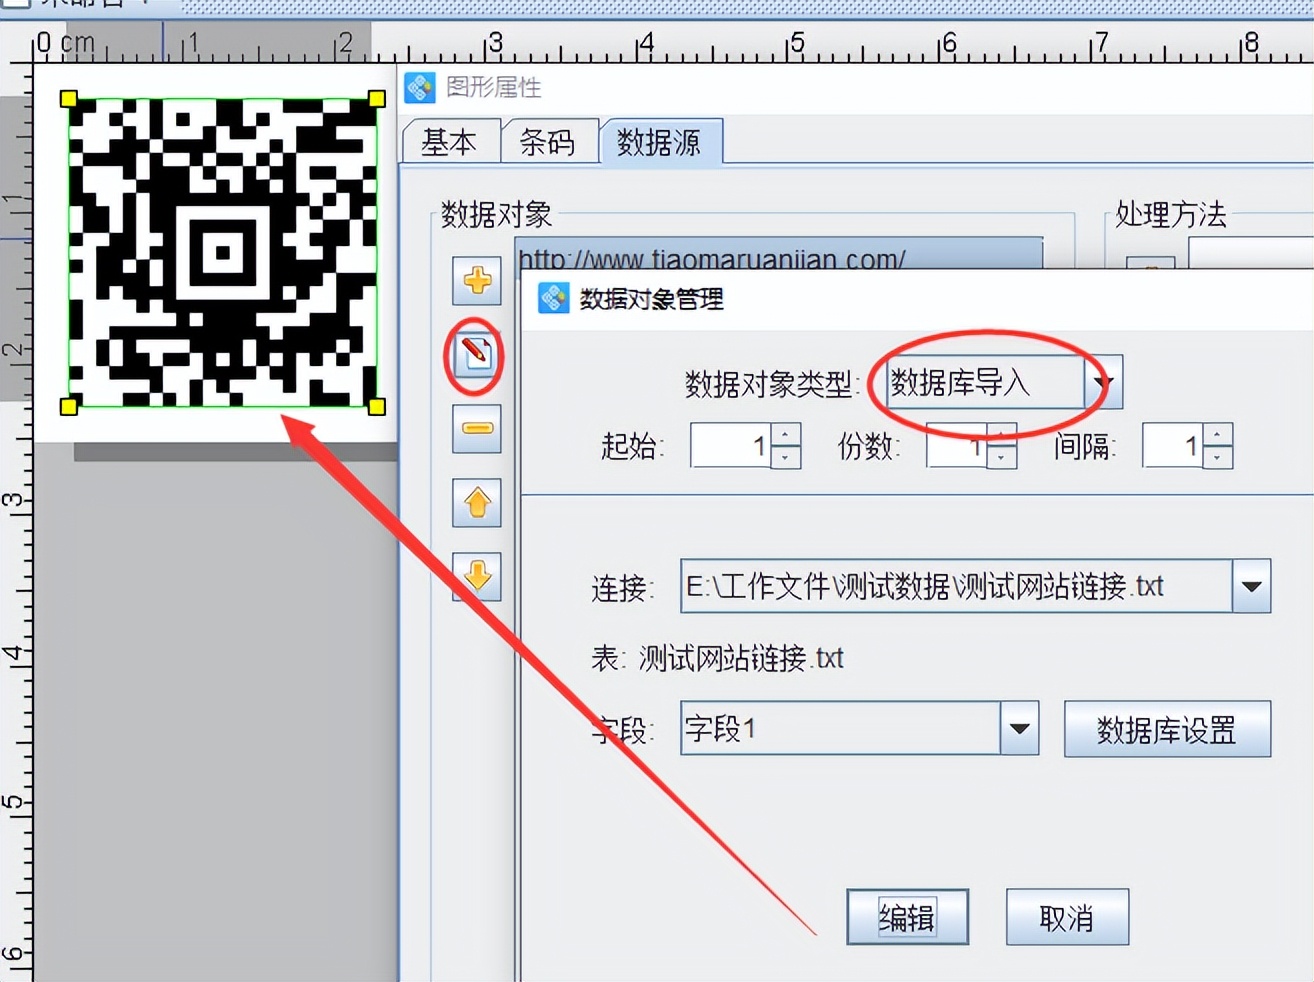Click the remove data object minus icon
This screenshot has height=982, width=1314.
pyautogui.click(x=477, y=428)
